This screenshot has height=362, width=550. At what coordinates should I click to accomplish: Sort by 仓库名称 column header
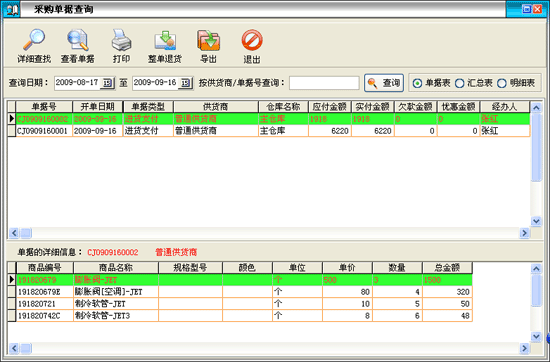click(x=283, y=107)
